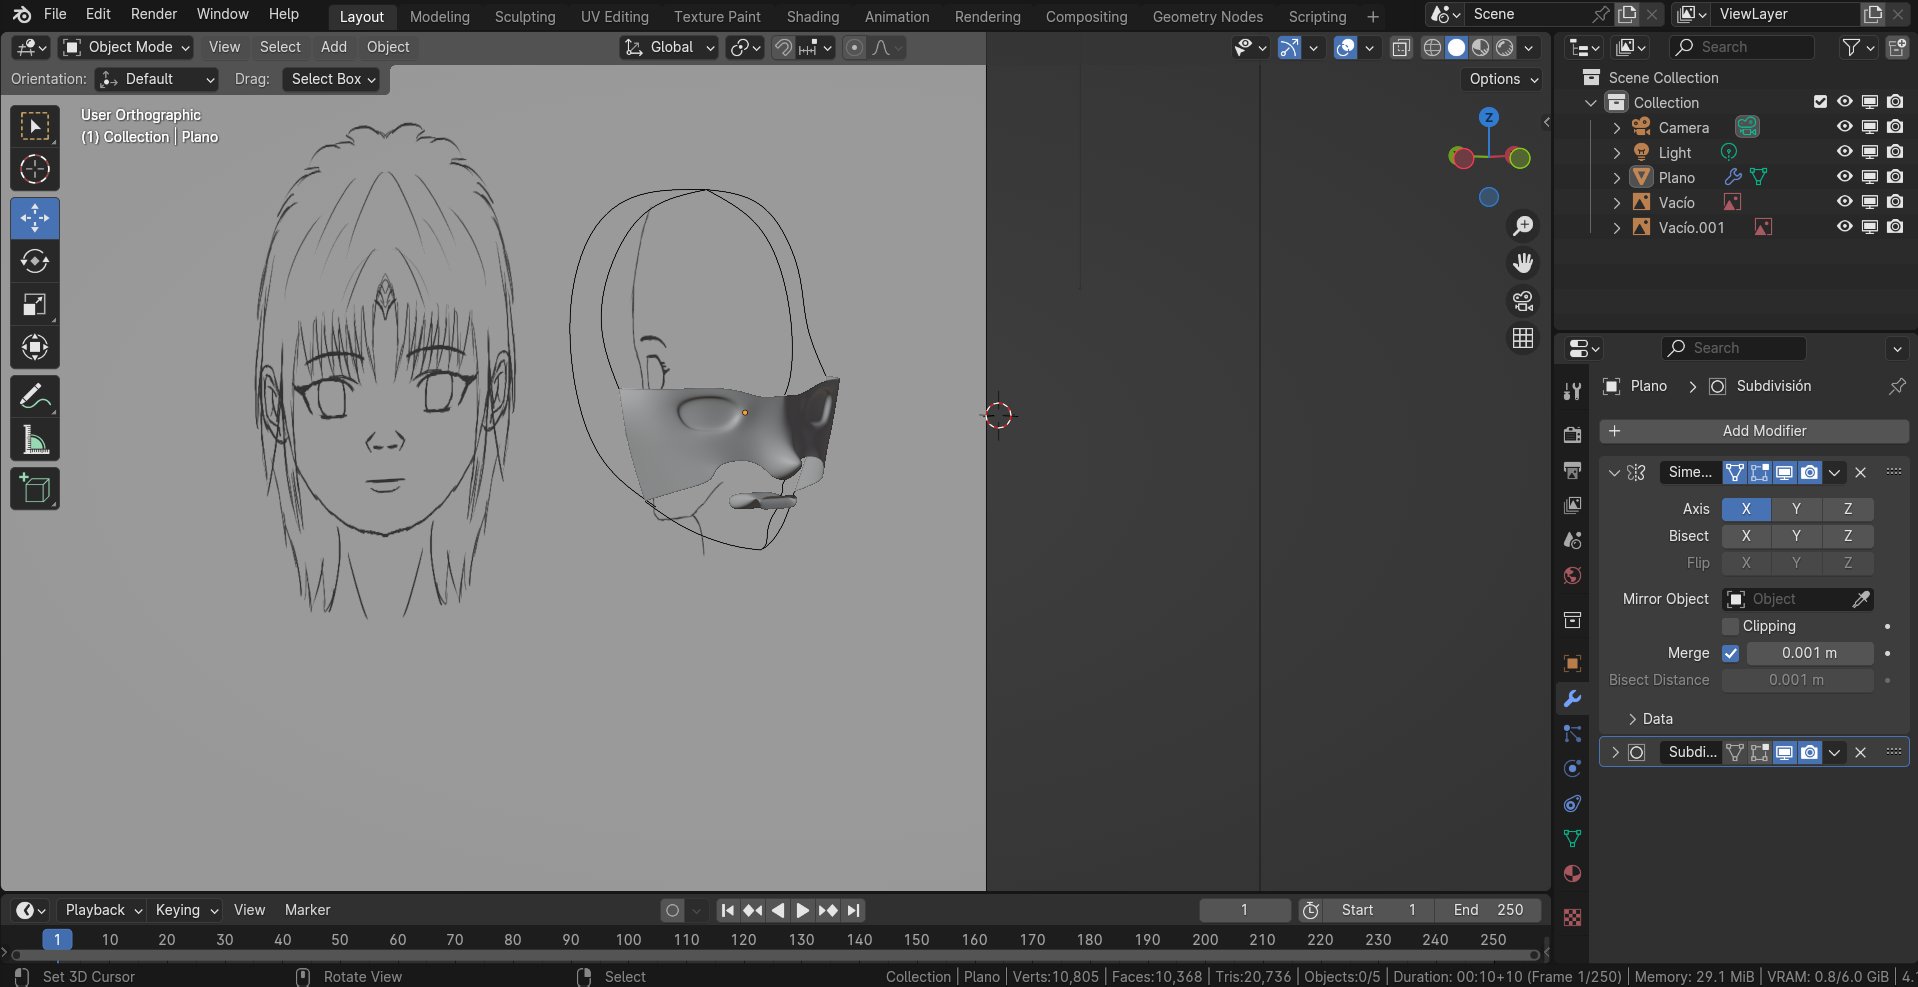The height and width of the screenshot is (987, 1918).
Task: Click the Start frame value field
Action: click(x=1379, y=910)
